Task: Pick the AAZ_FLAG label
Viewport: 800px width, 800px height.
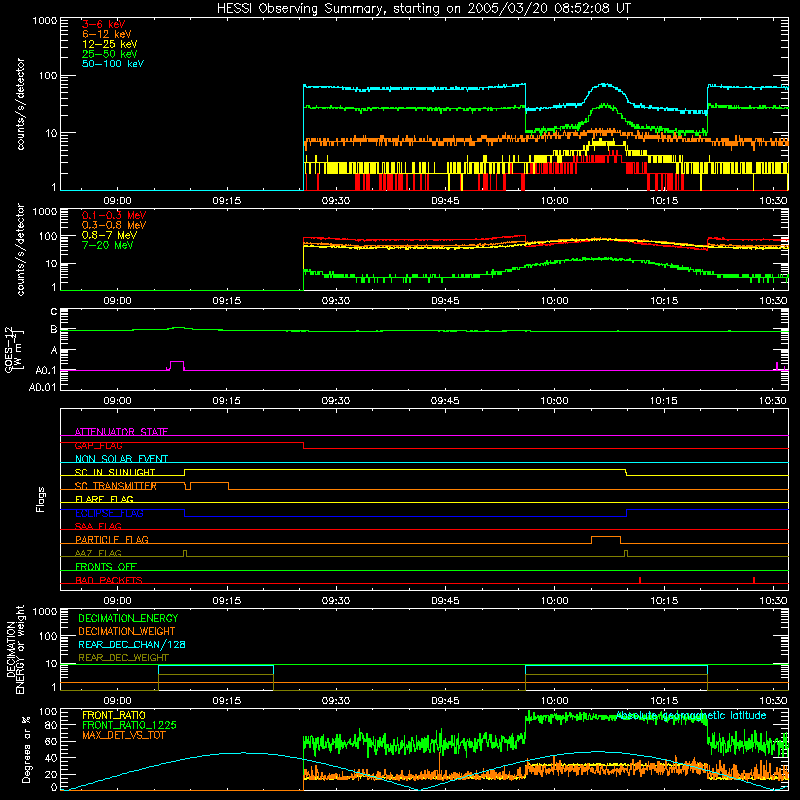Action: pyautogui.click(x=98, y=553)
